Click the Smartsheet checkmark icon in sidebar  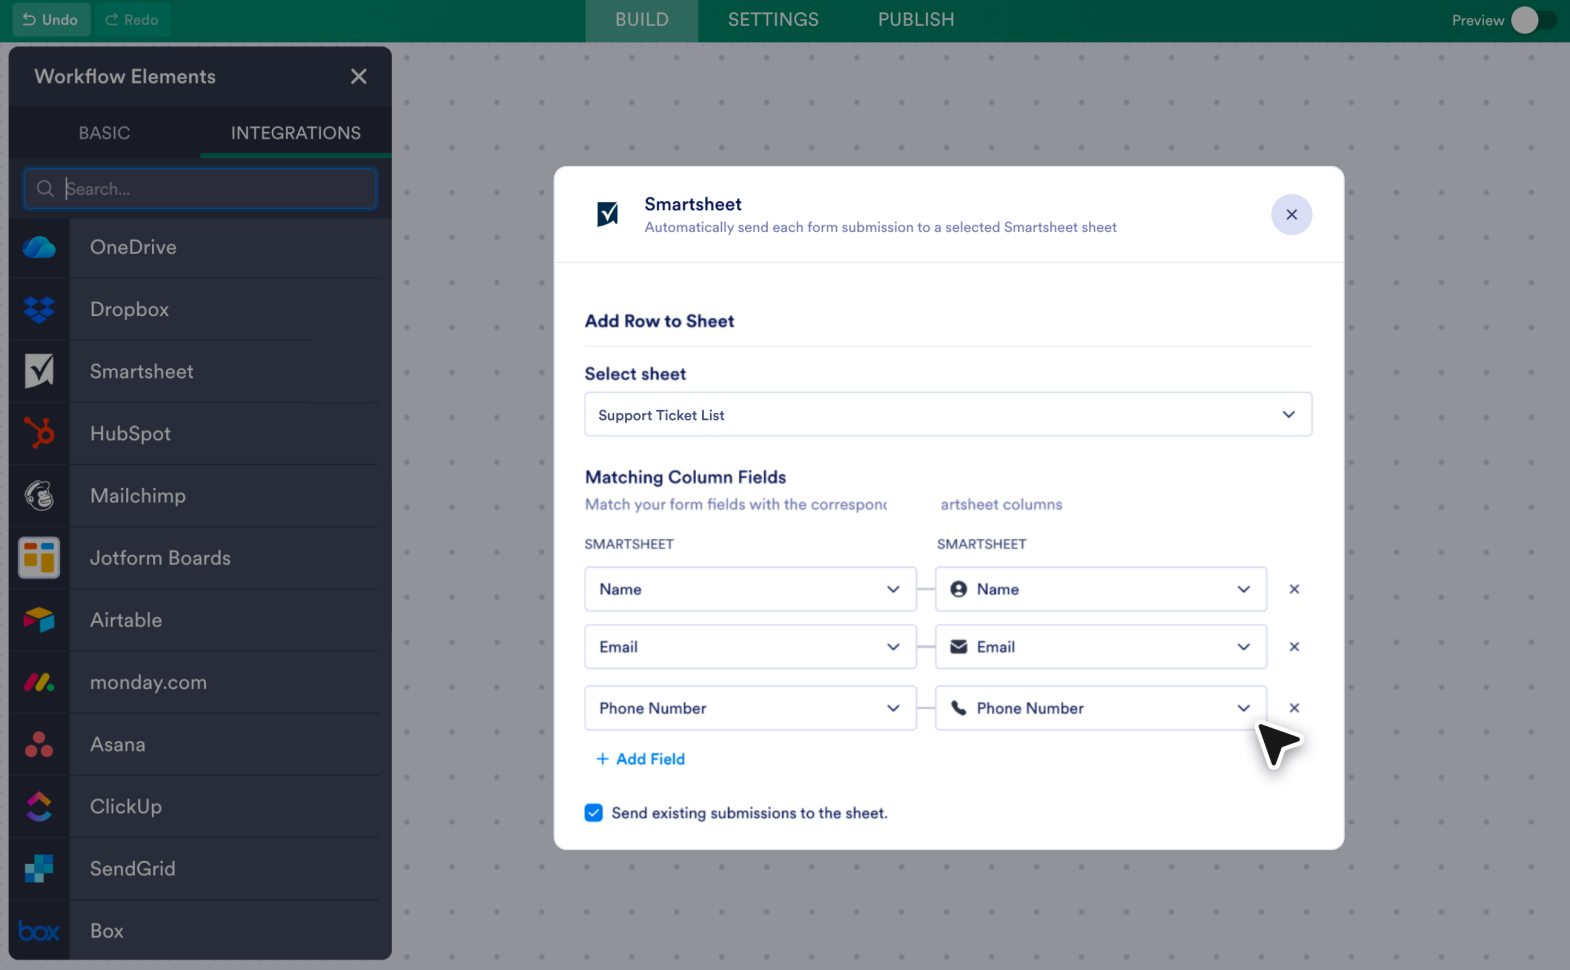pos(39,371)
